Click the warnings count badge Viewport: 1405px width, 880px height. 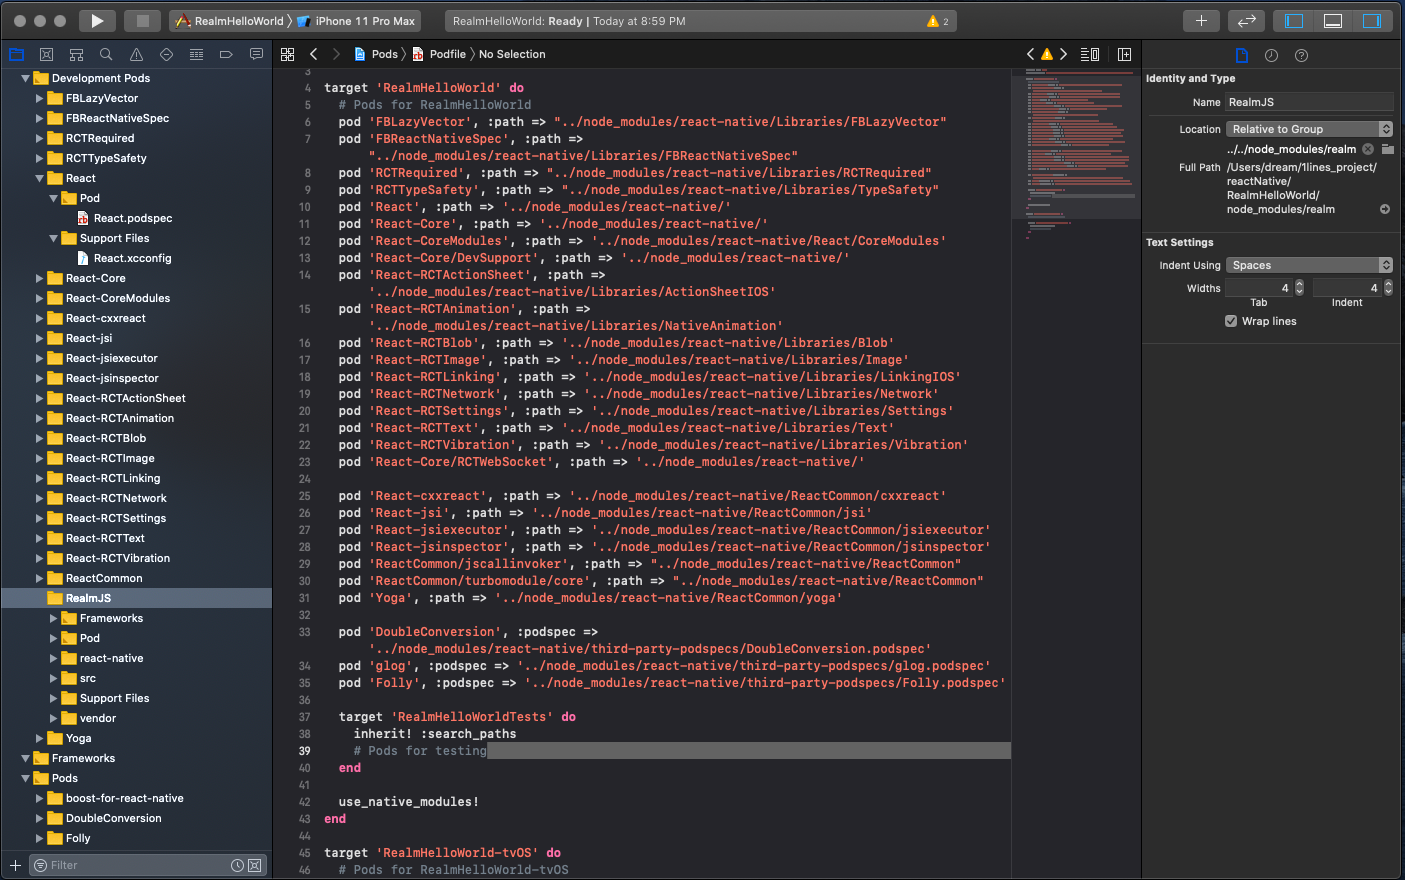[x=938, y=21]
